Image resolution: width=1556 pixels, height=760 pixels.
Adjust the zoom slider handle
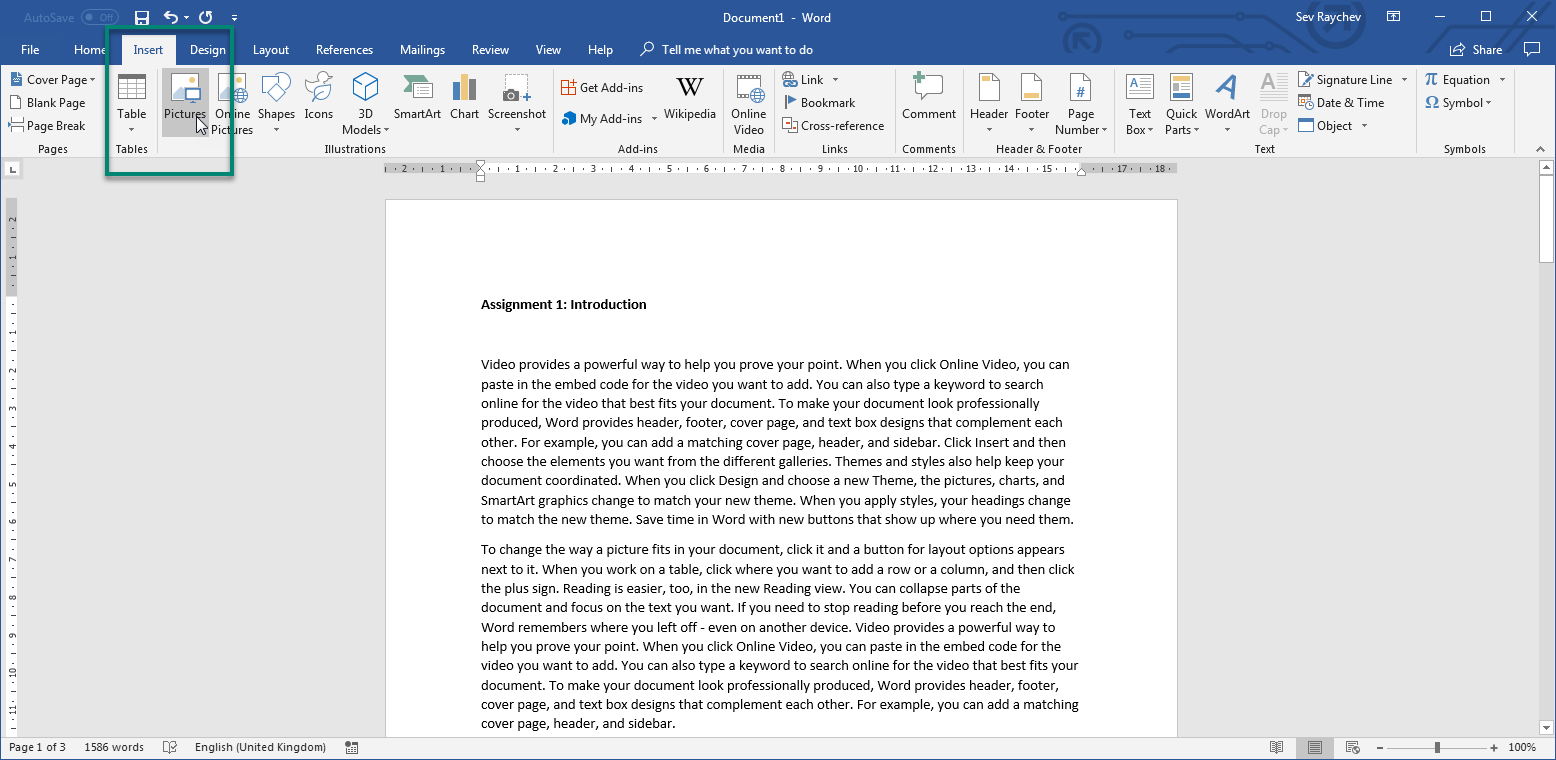coord(1437,747)
